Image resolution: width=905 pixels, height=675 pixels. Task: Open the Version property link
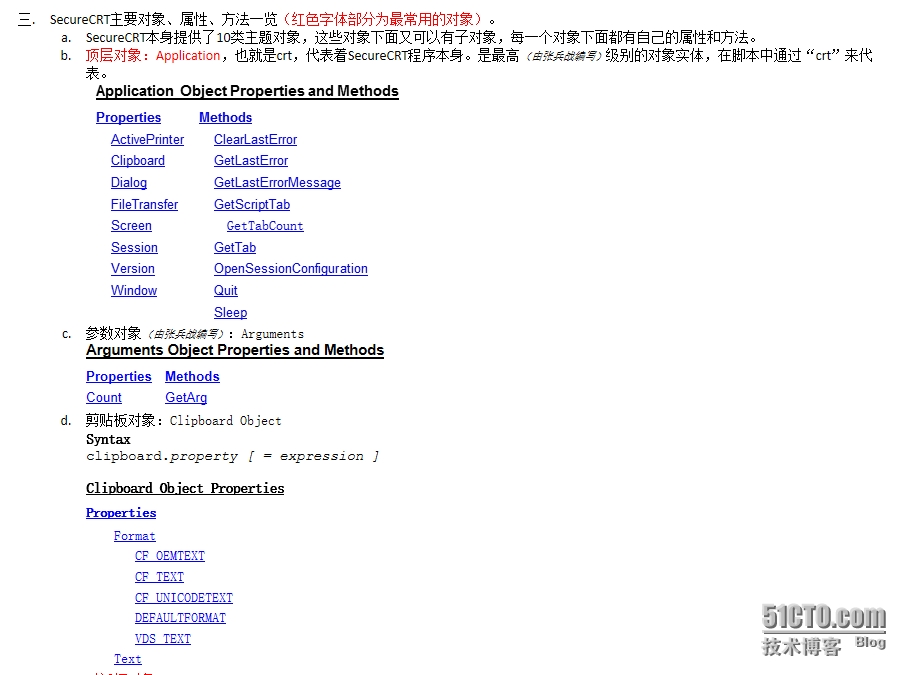point(133,268)
